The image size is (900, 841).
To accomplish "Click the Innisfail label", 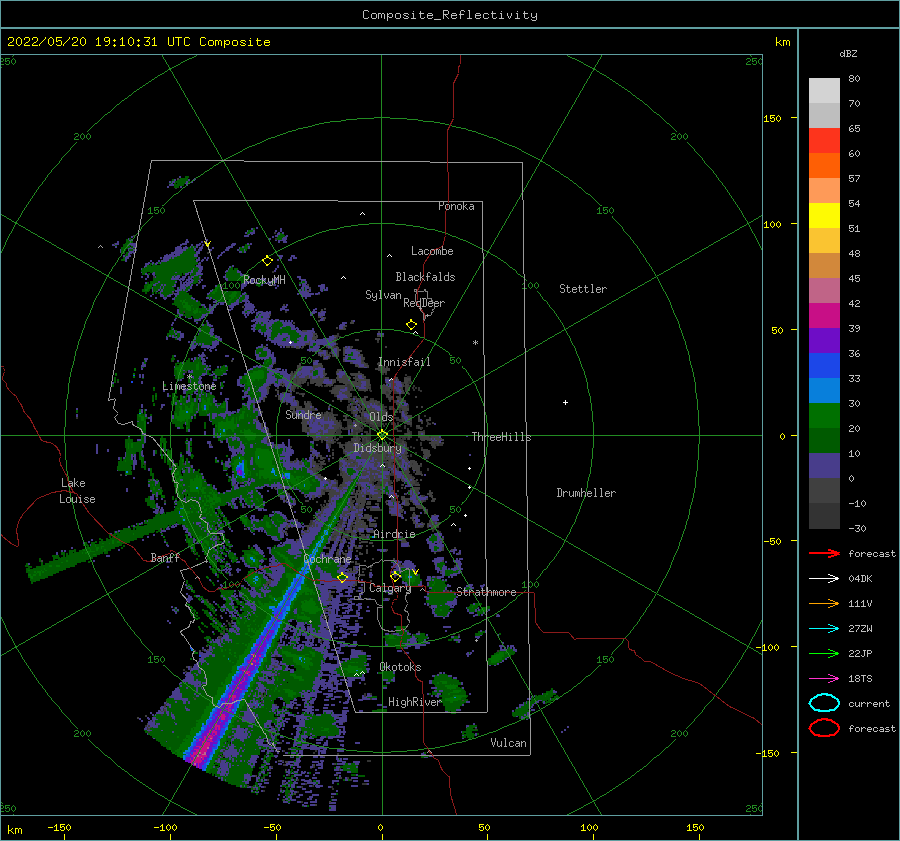I will [404, 362].
